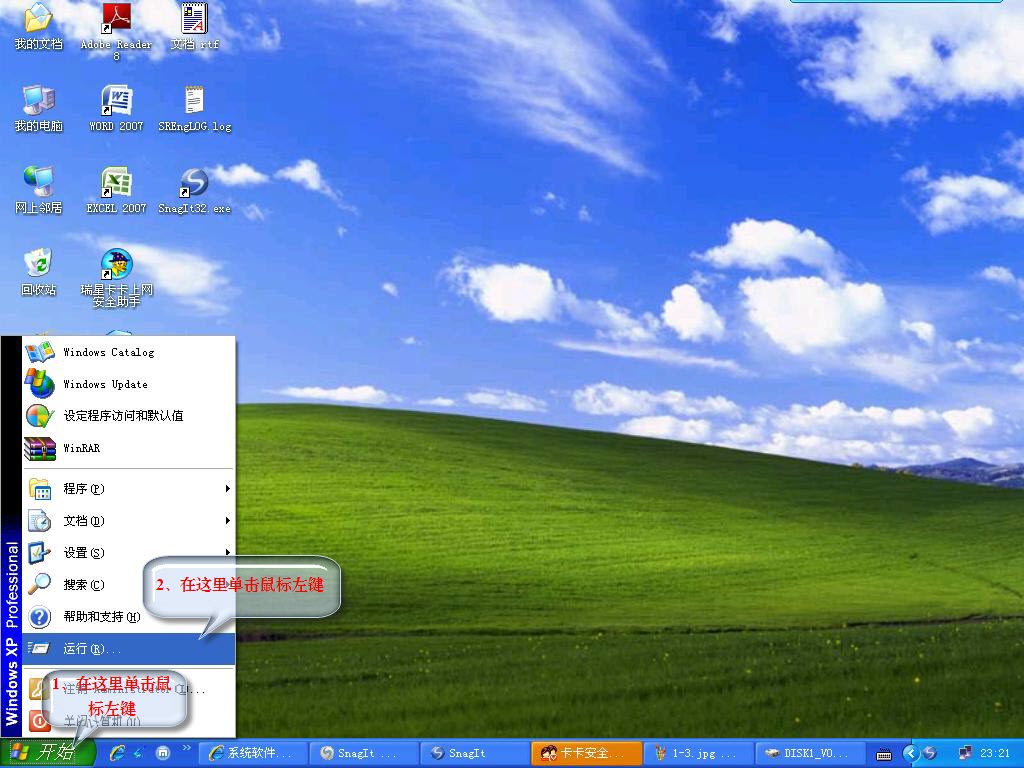Open 网上邻居 on the desktop
This screenshot has height=768, width=1024.
(39, 190)
